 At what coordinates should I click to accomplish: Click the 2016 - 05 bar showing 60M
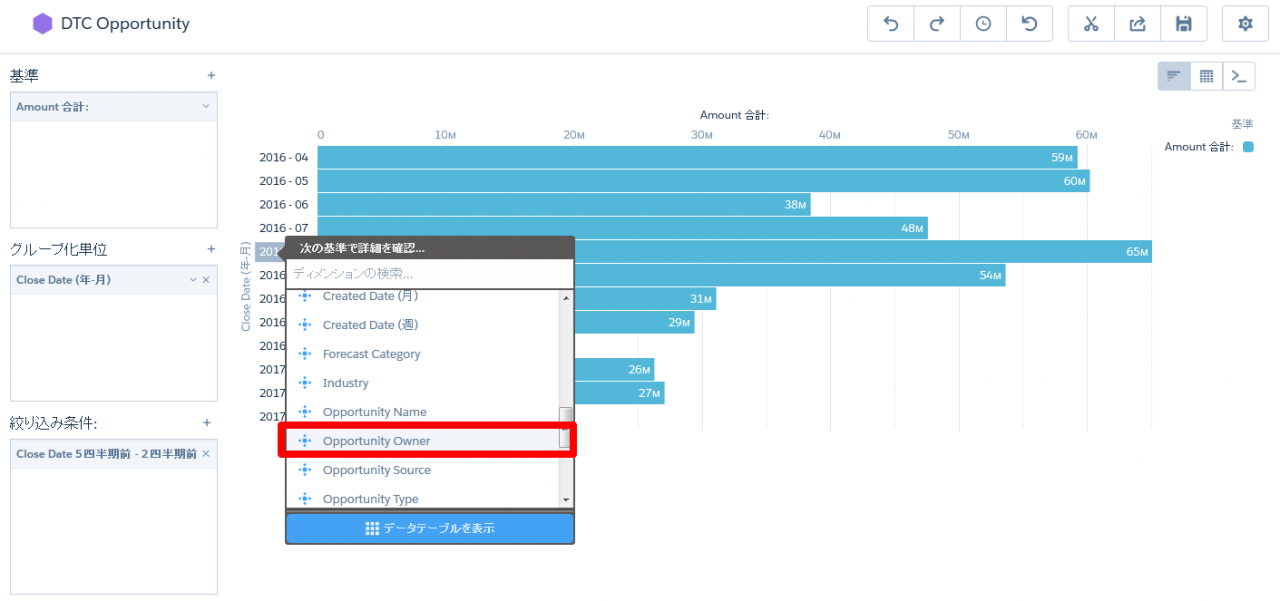703,181
